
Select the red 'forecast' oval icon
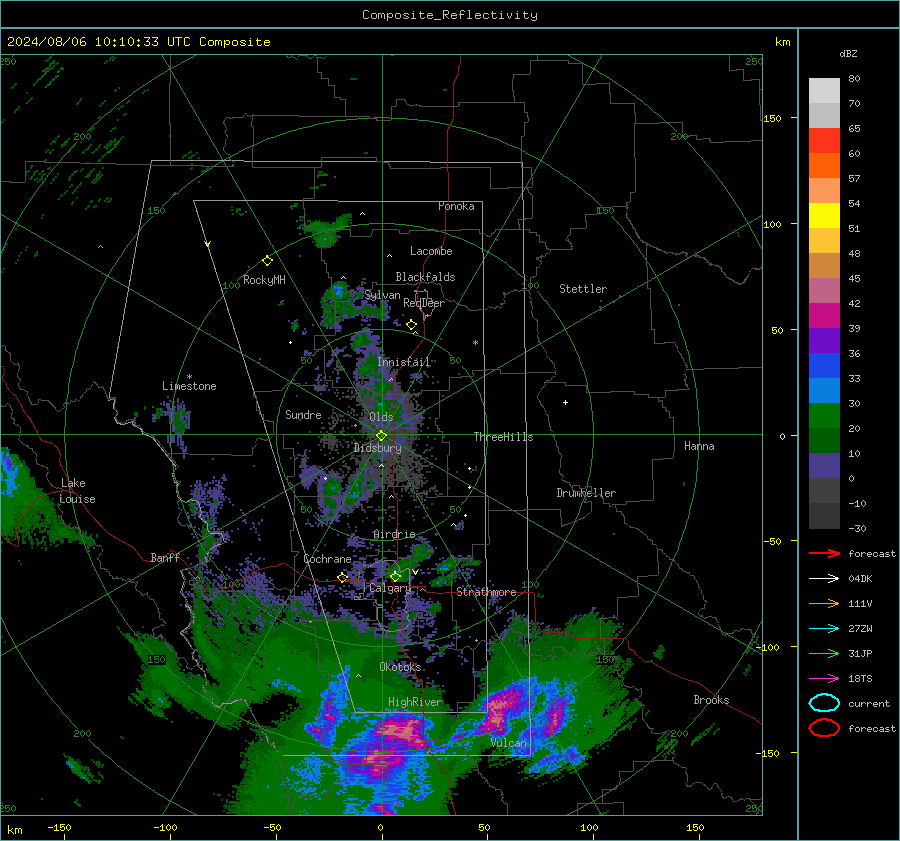[824, 728]
